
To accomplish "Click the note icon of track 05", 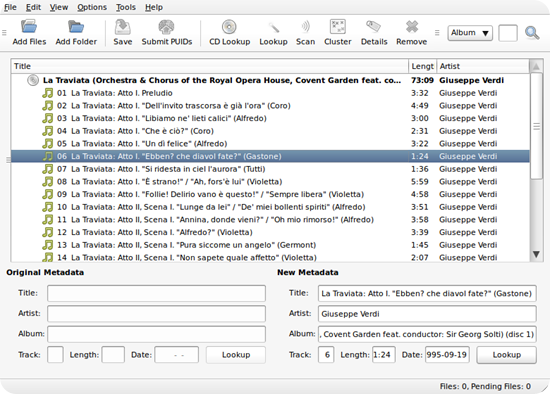I will tap(47, 143).
